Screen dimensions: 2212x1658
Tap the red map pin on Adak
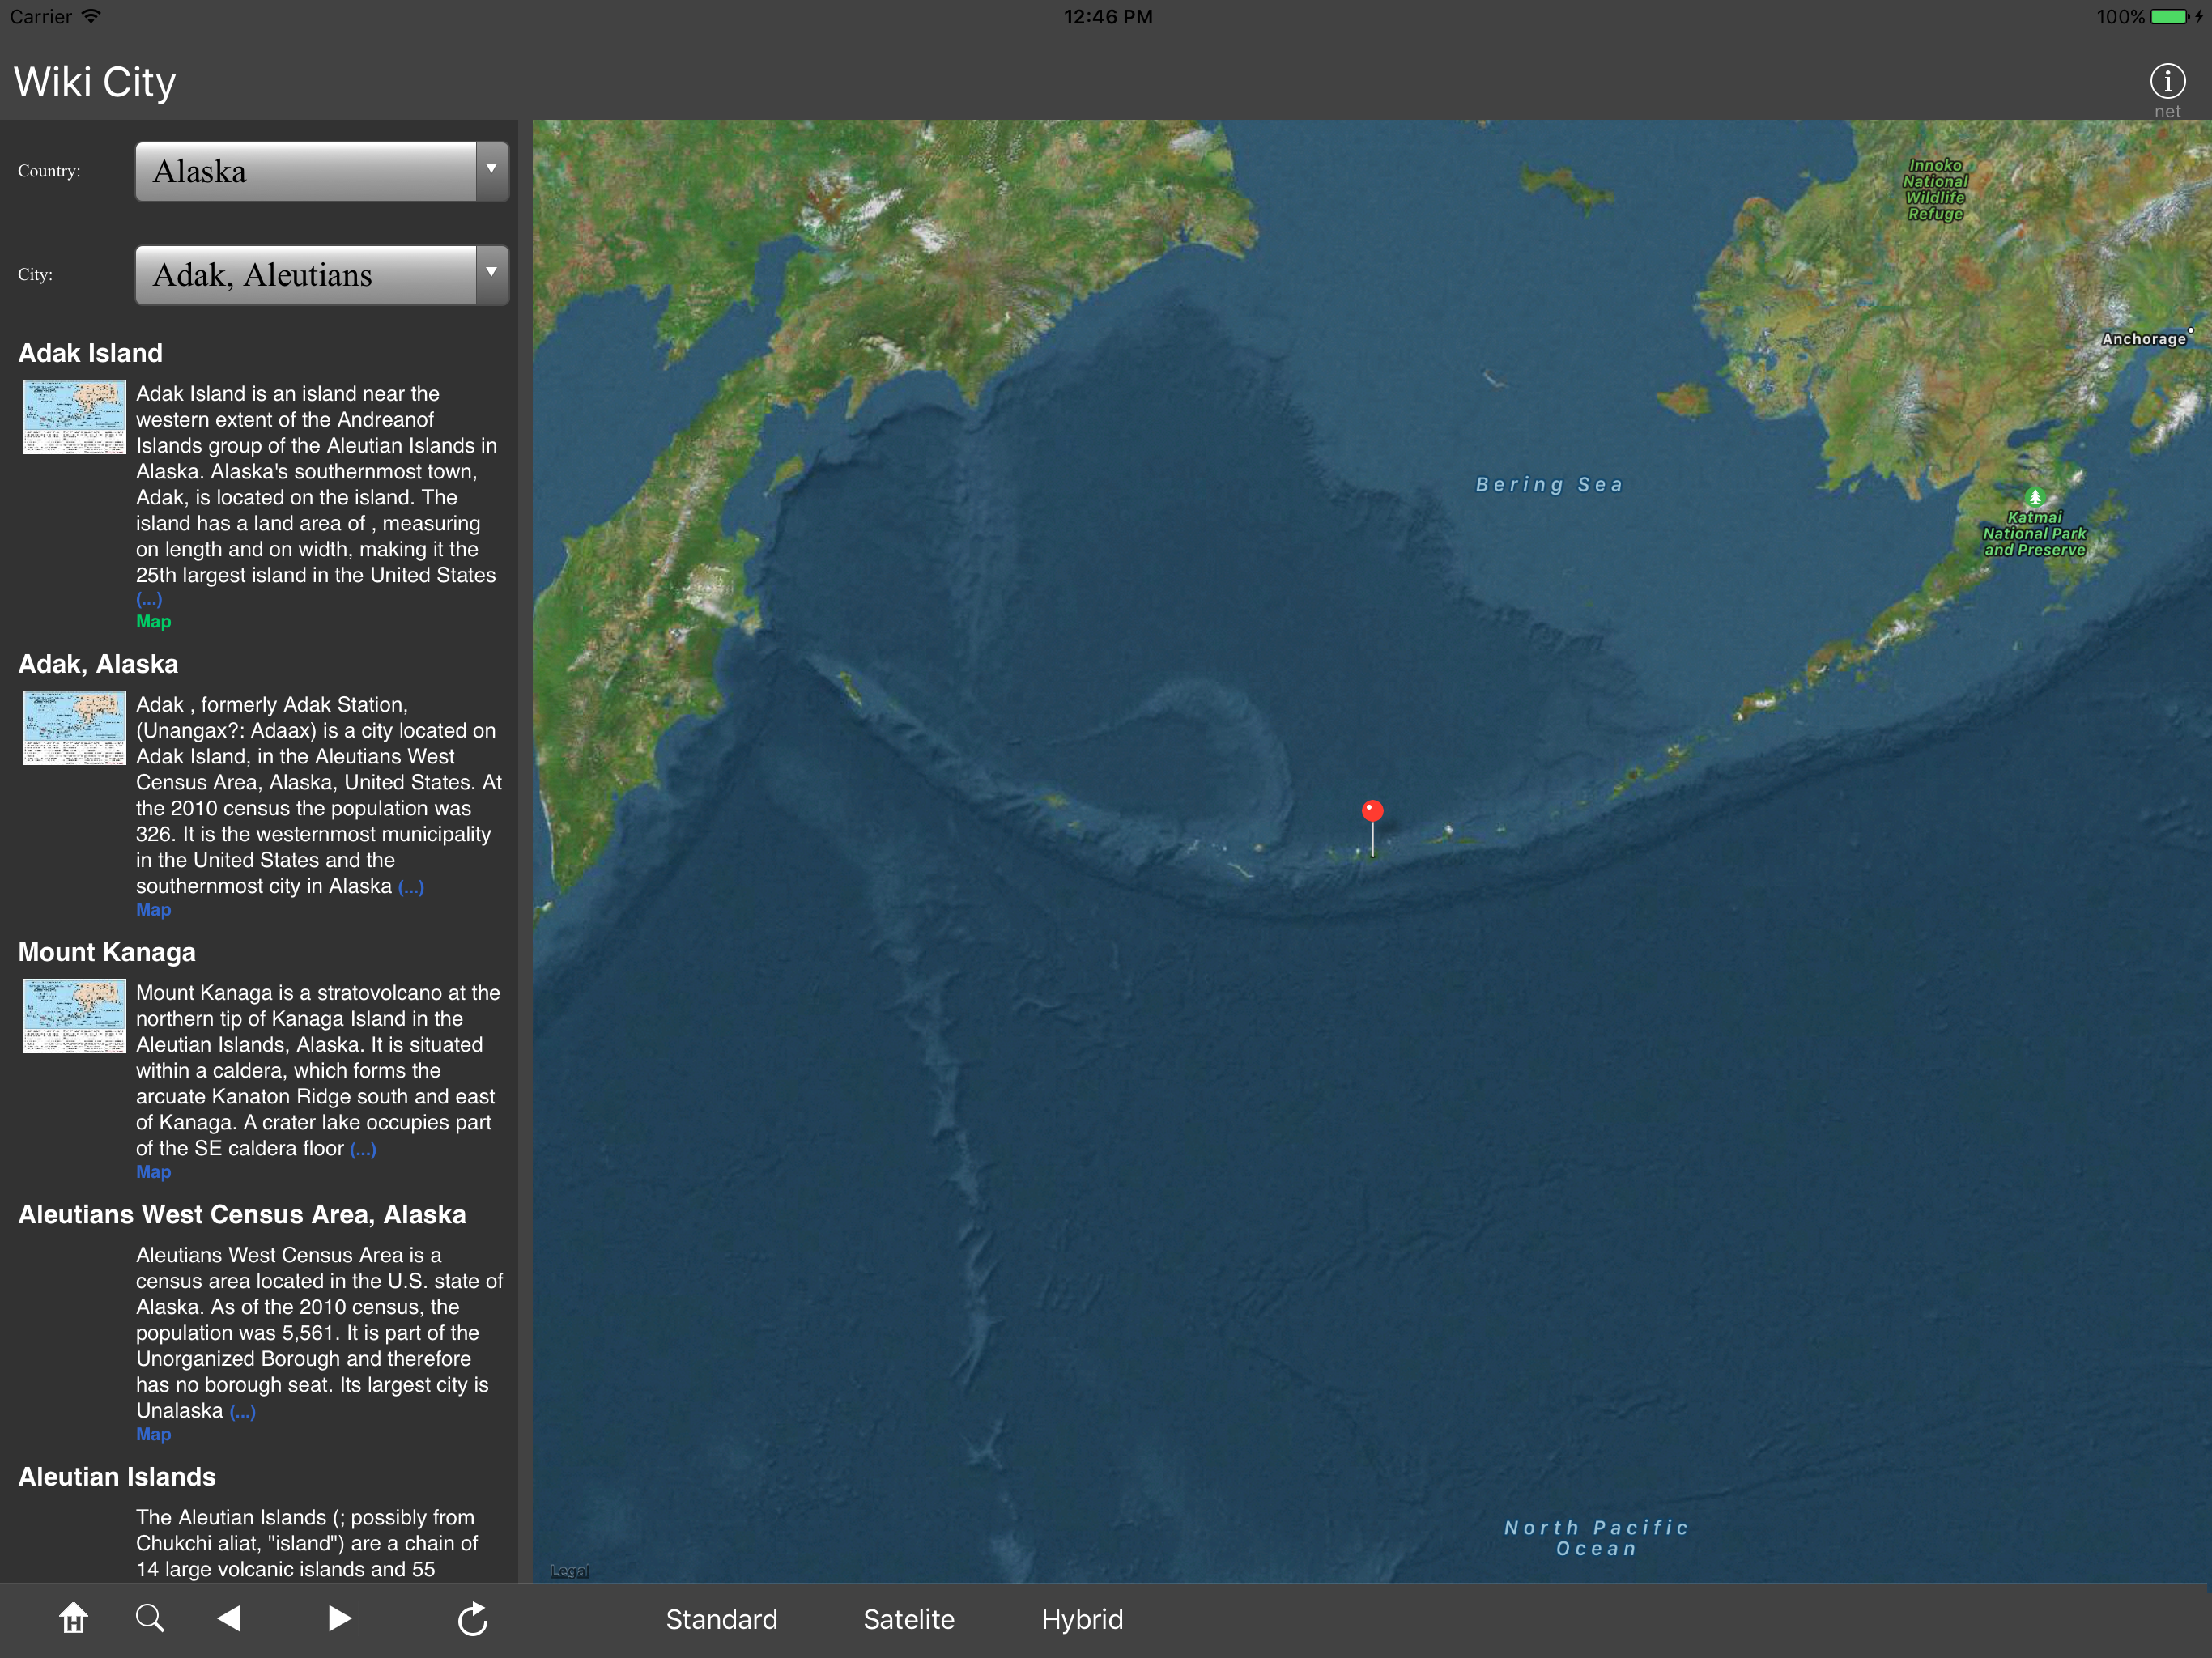[x=1372, y=811]
